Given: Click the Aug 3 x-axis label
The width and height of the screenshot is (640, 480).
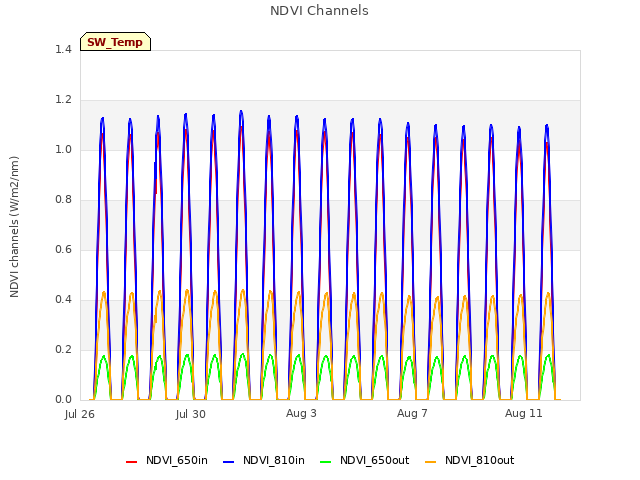Looking at the screenshot, I should [x=301, y=413].
